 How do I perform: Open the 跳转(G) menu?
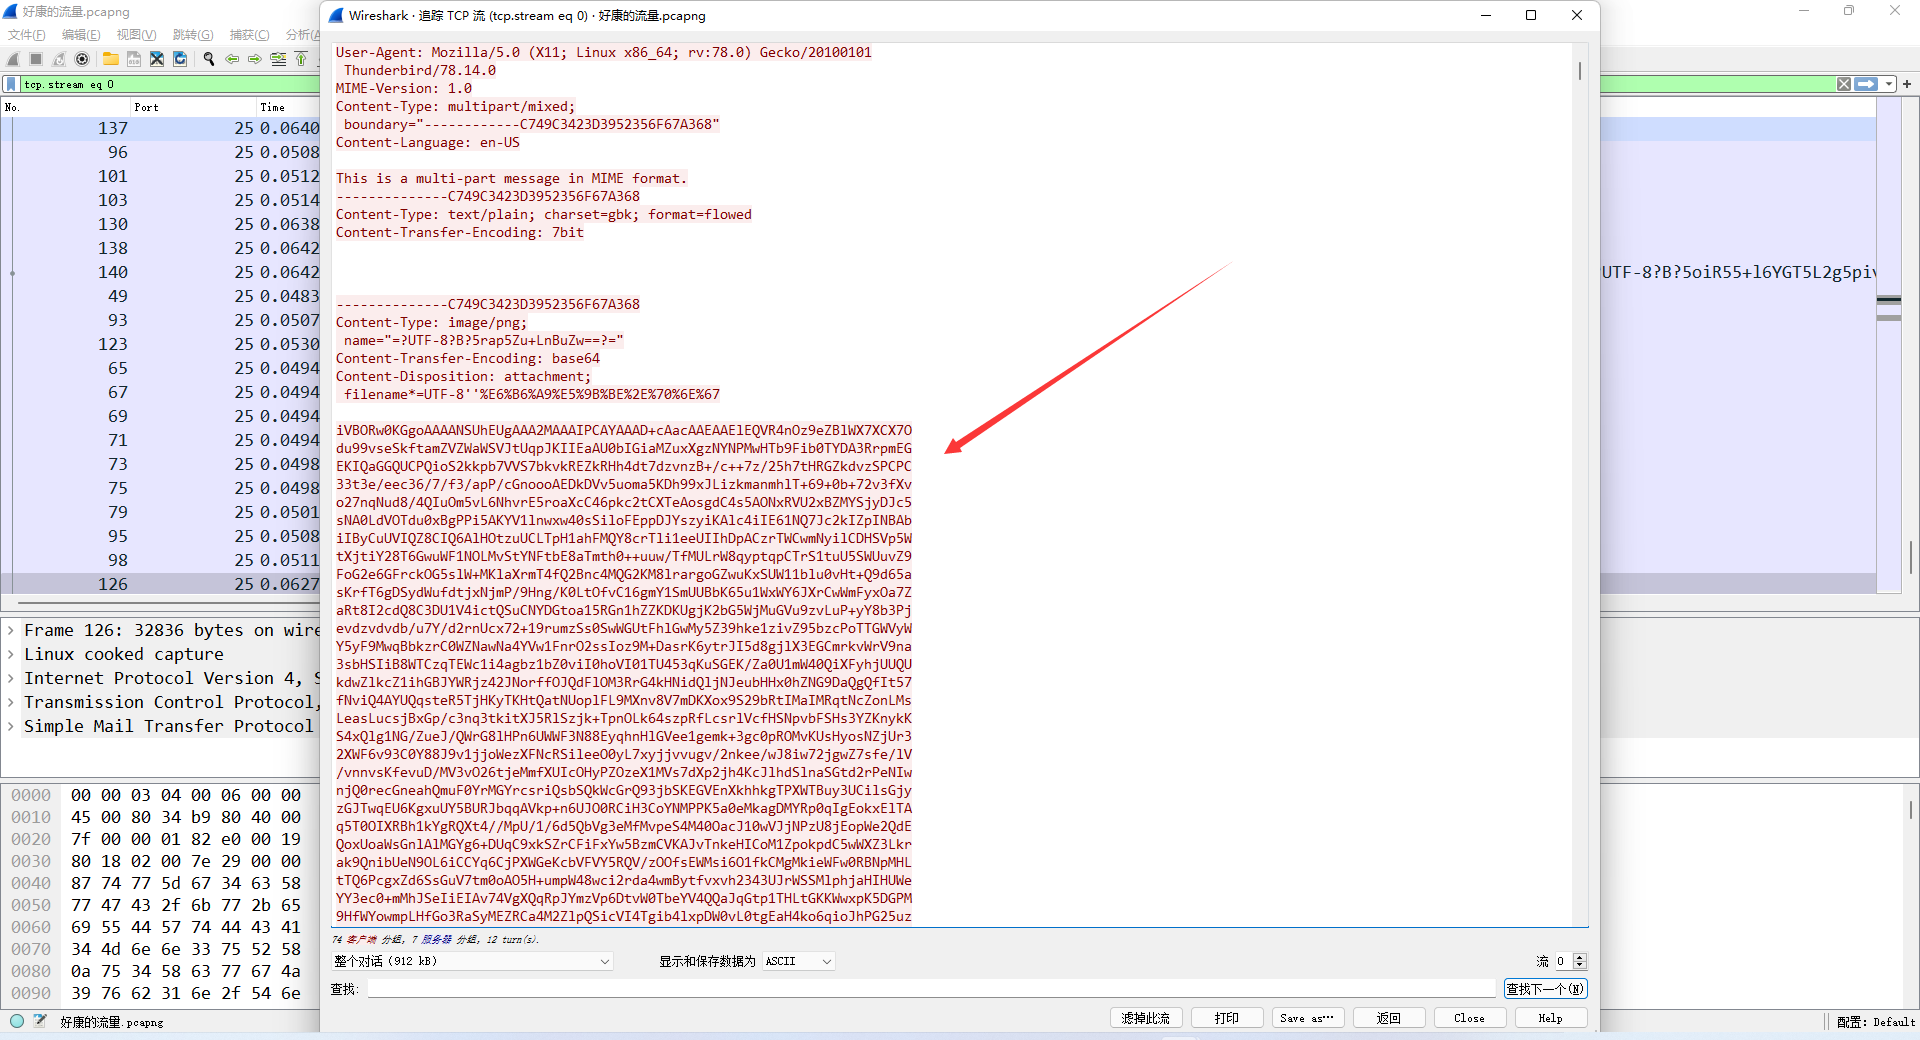click(x=193, y=35)
